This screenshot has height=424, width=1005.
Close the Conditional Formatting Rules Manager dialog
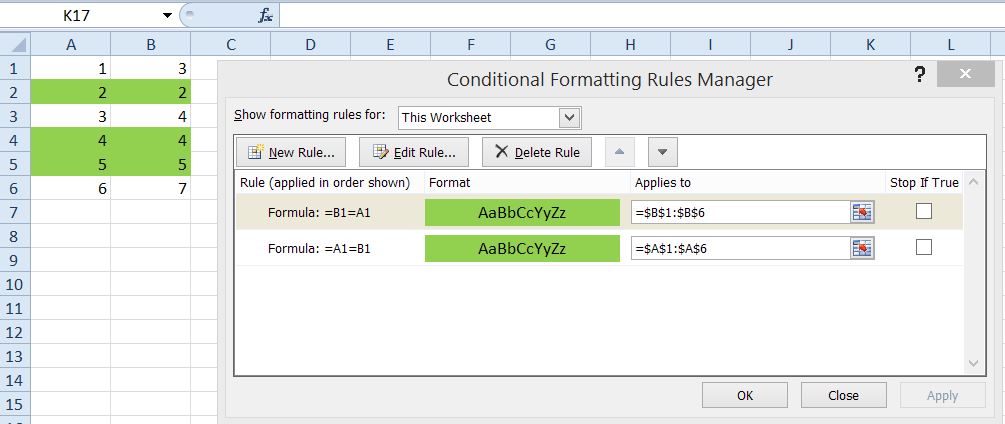pyautogui.click(x=963, y=77)
